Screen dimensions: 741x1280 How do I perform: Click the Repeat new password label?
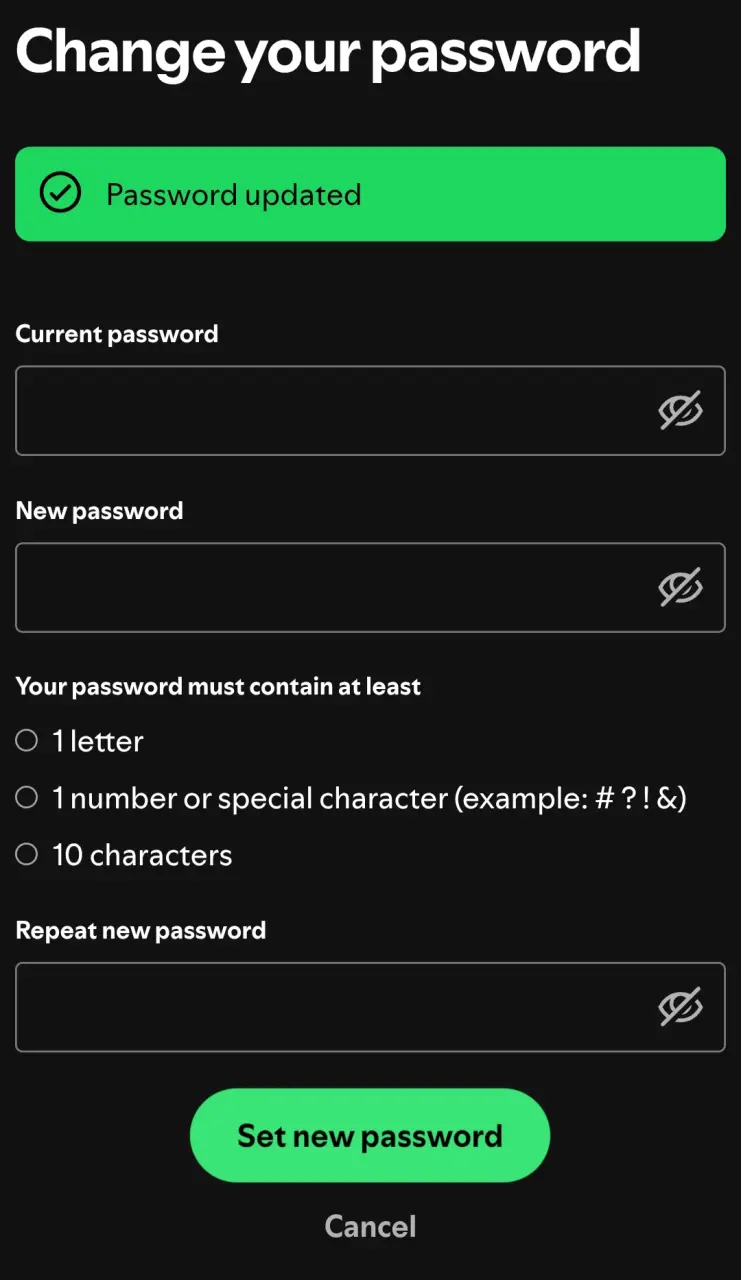[x=141, y=931]
